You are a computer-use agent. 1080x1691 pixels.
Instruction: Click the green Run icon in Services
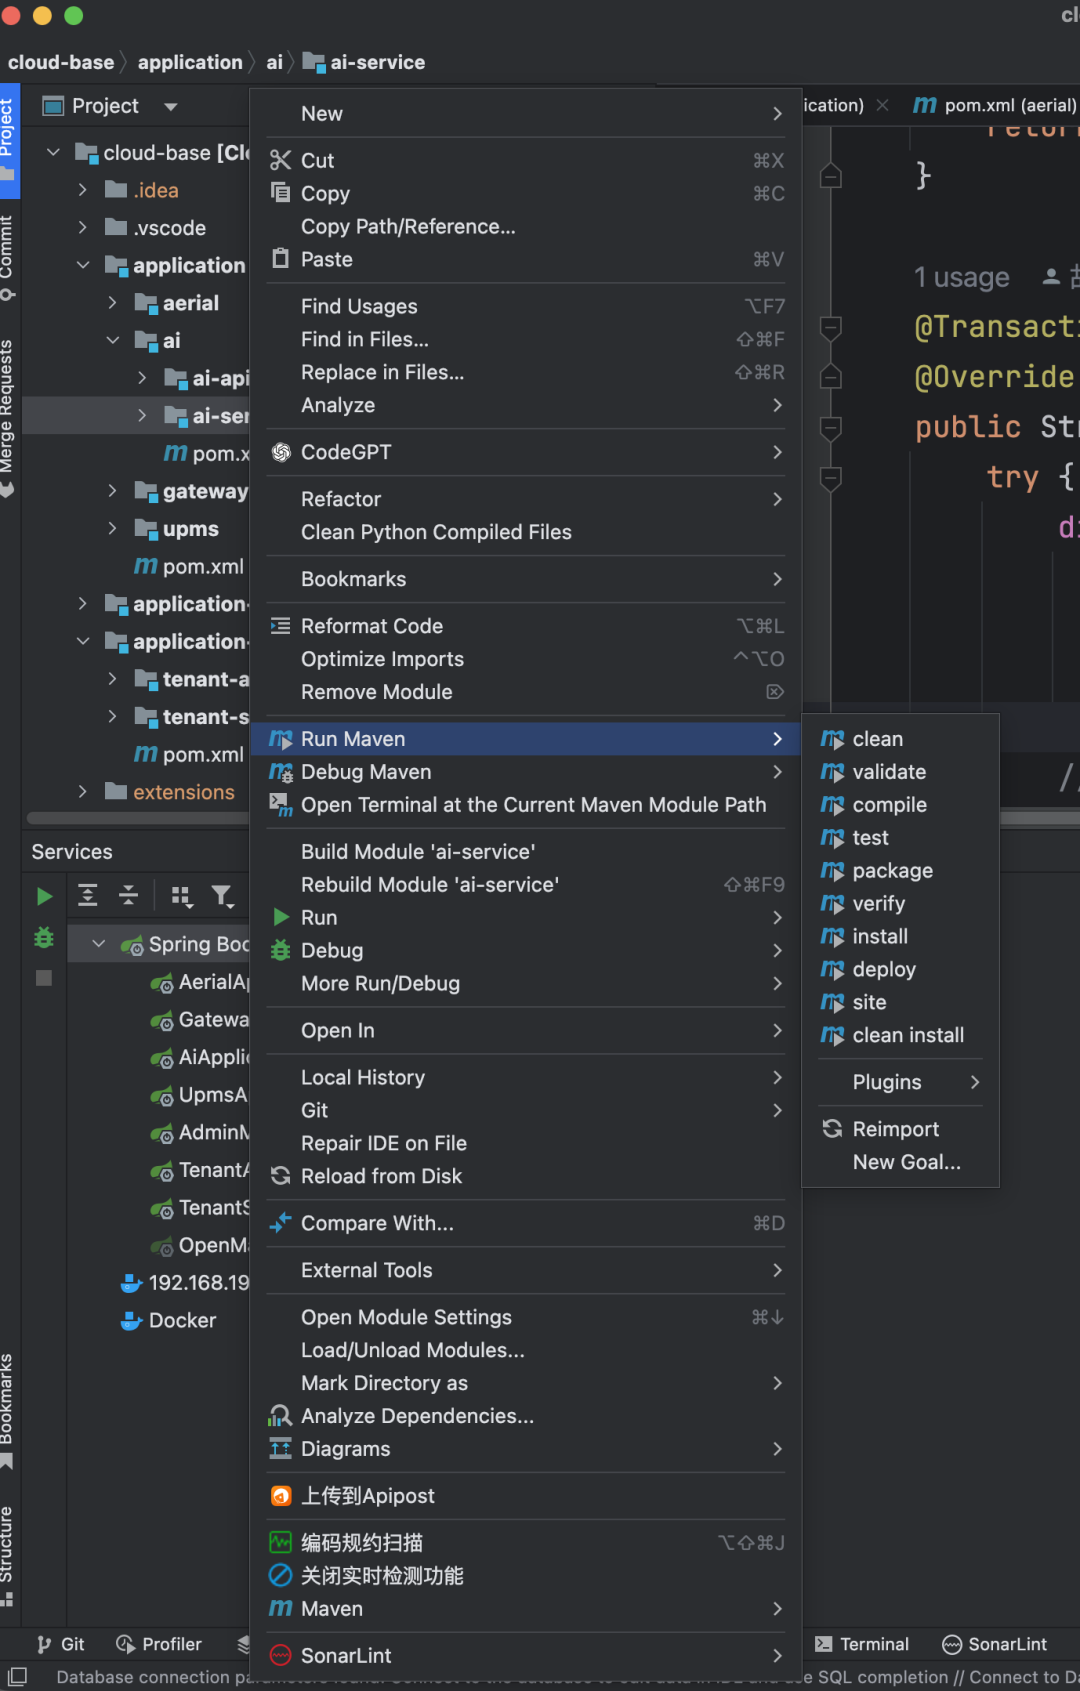coord(44,896)
